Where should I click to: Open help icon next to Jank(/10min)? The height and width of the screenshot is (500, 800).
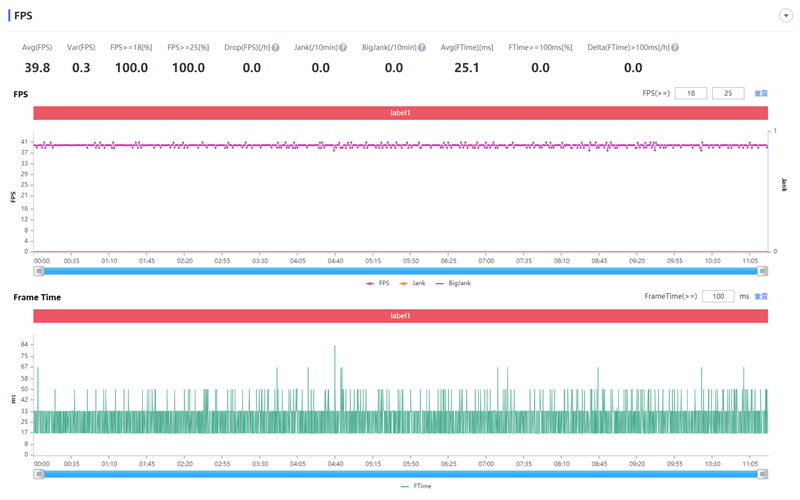tap(343, 47)
